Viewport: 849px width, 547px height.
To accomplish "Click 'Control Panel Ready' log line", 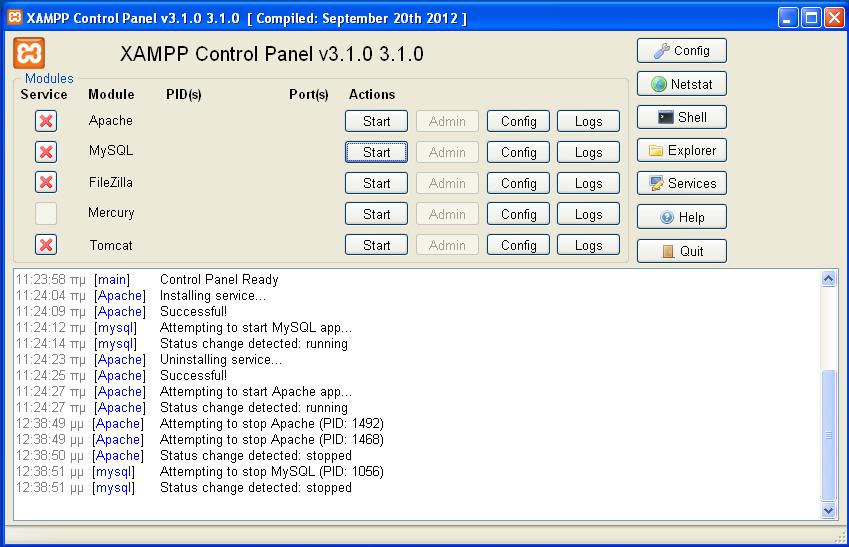I will [x=219, y=279].
